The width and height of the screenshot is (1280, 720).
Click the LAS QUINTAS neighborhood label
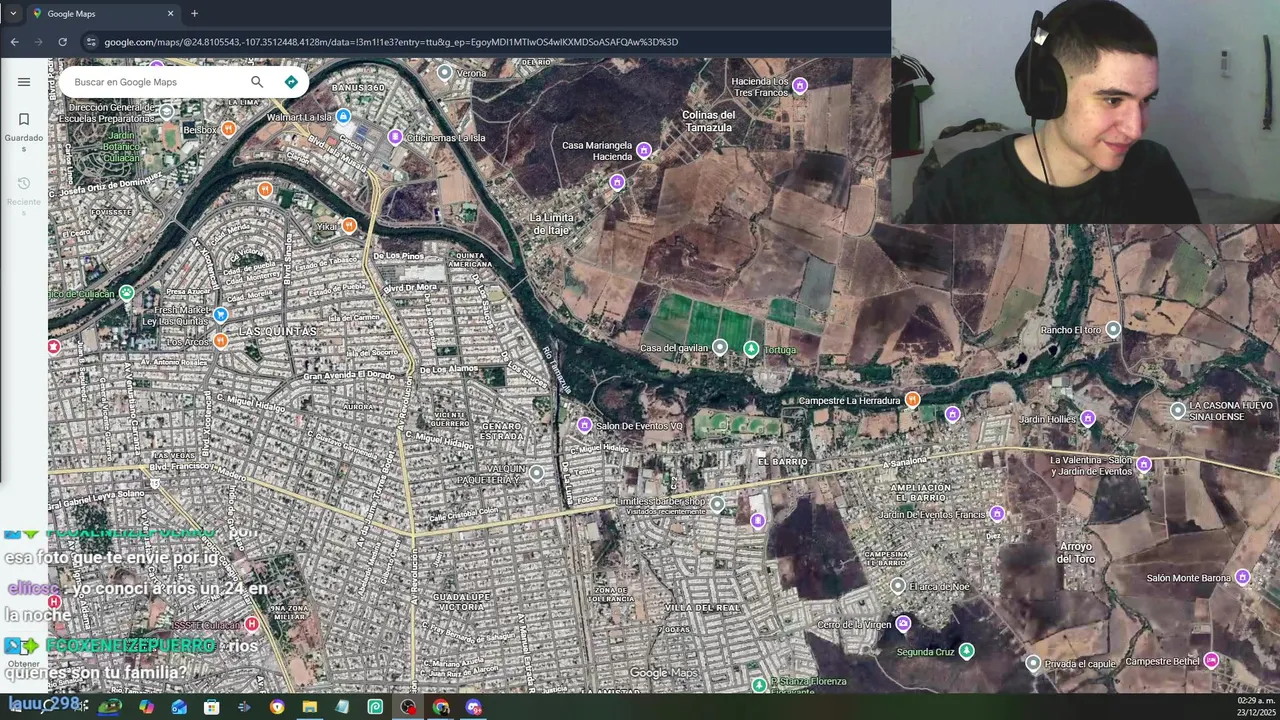tap(277, 331)
